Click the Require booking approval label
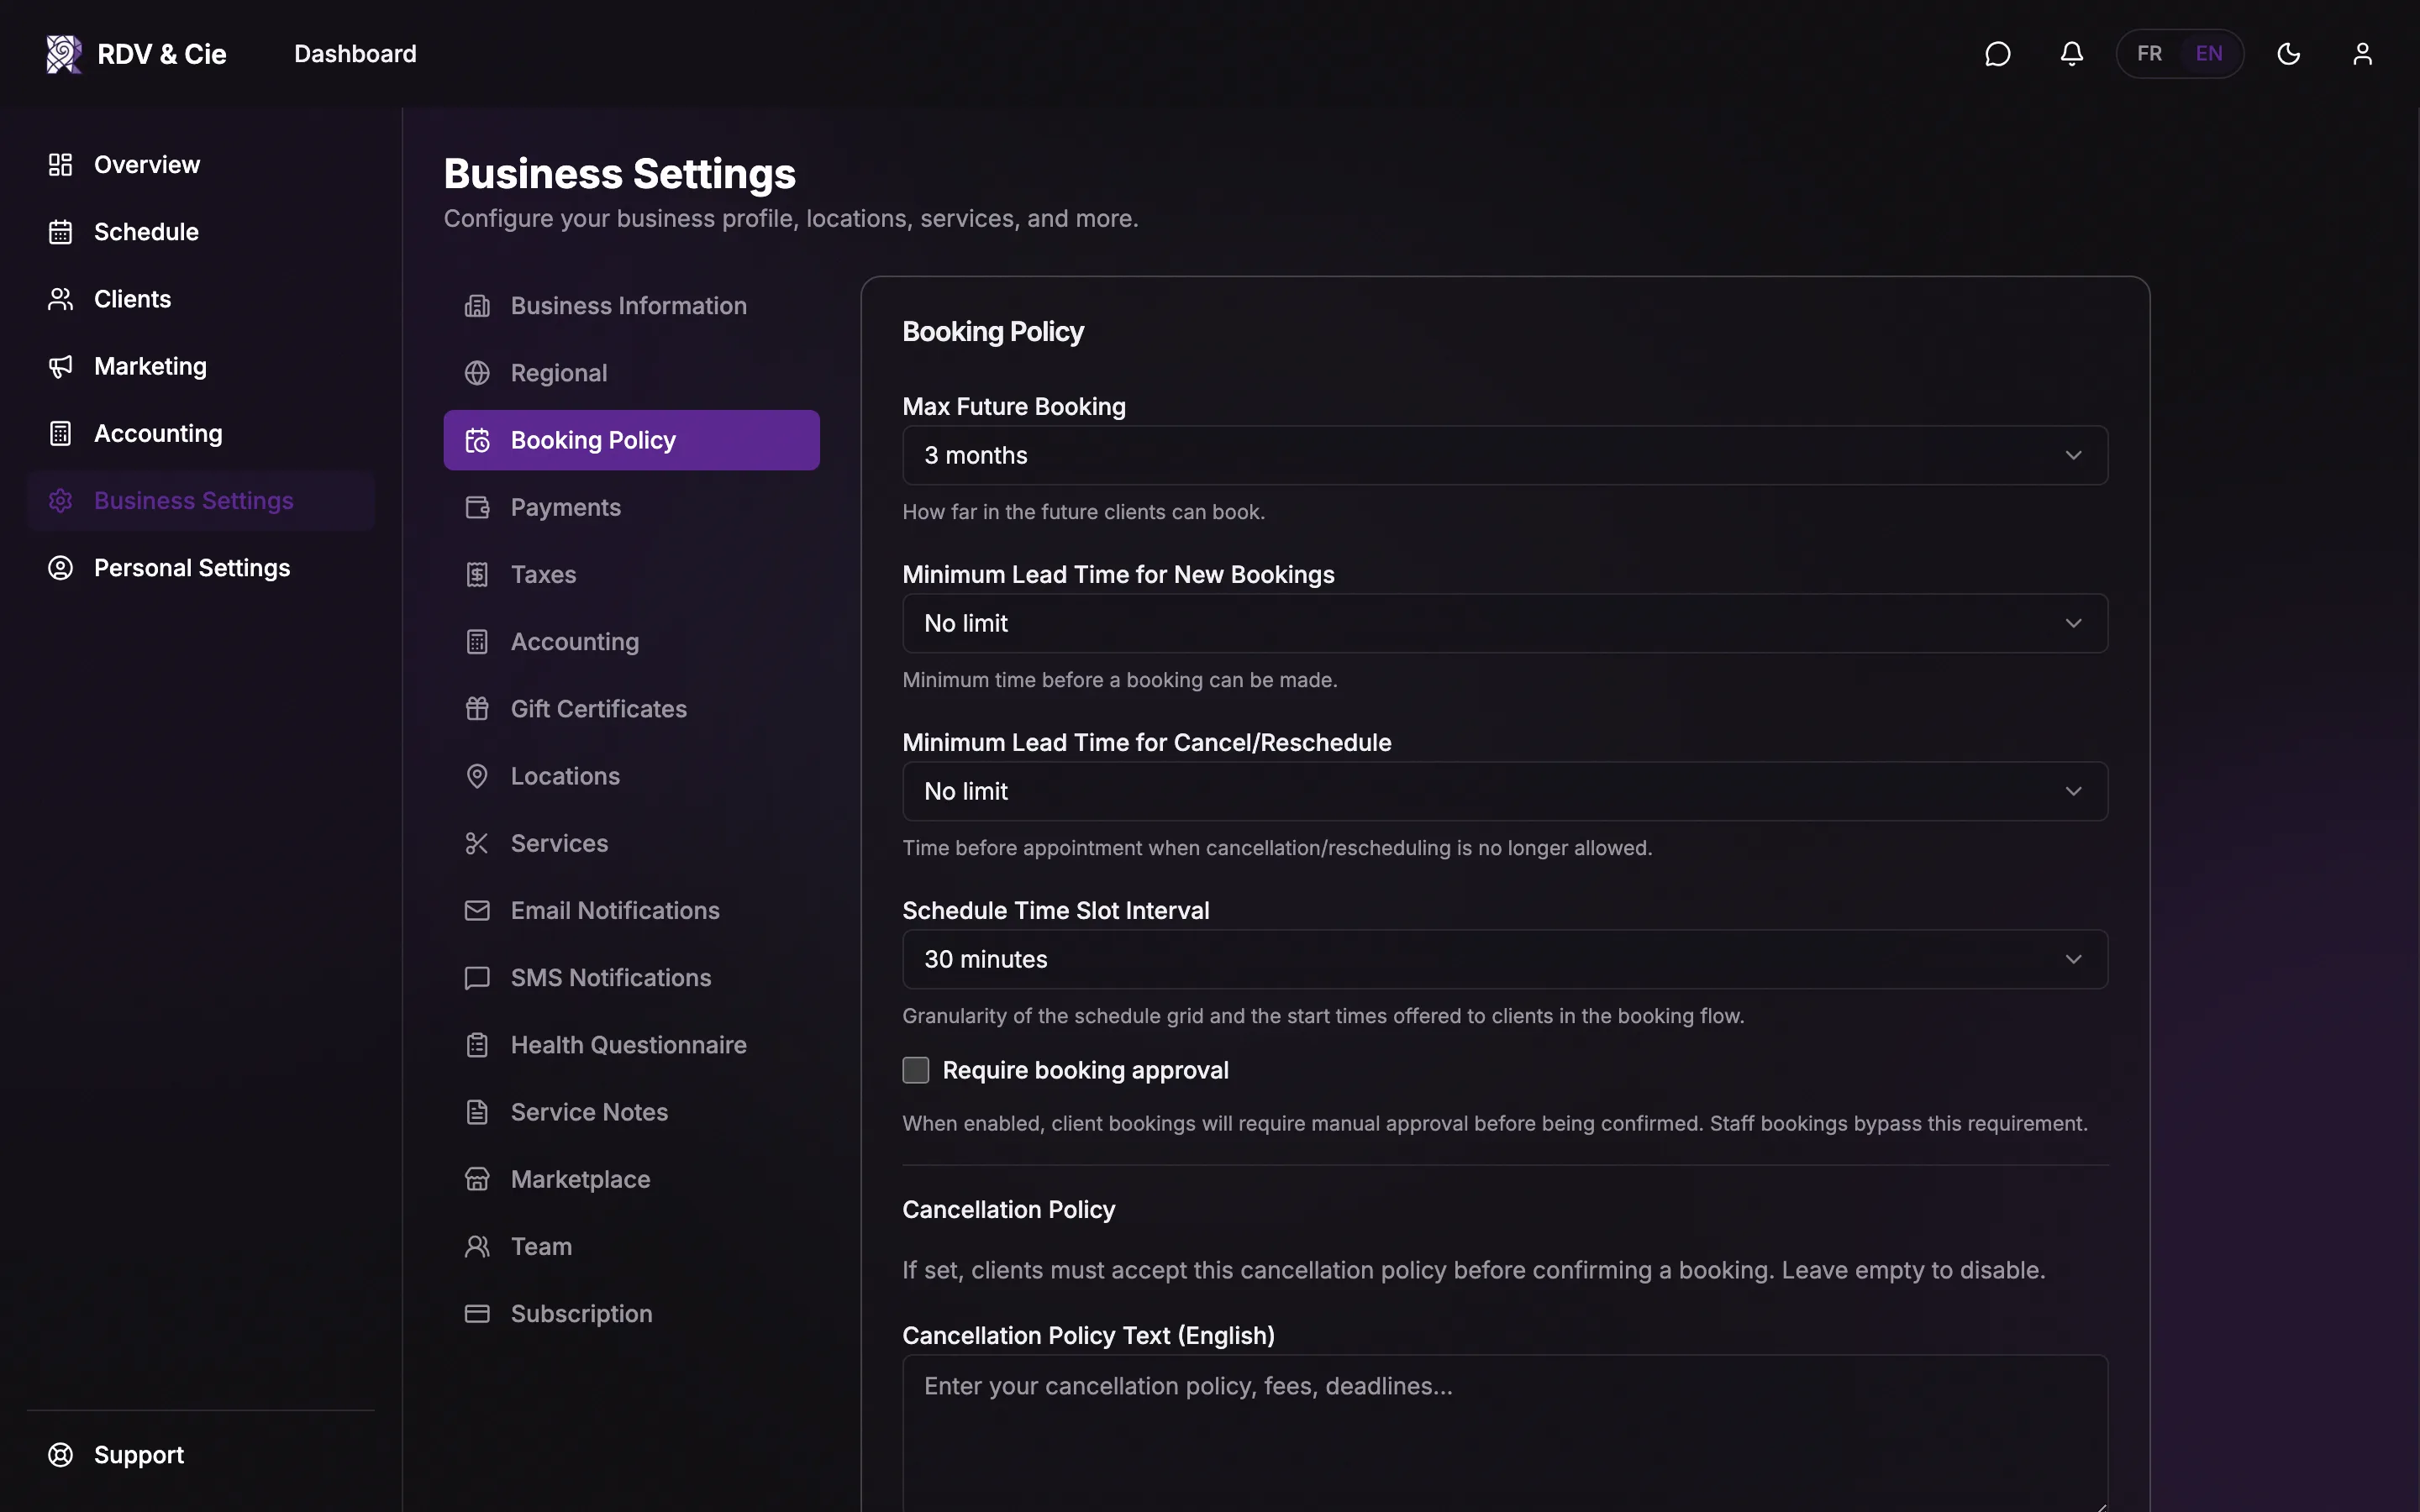This screenshot has width=2420, height=1512. [x=1085, y=1070]
